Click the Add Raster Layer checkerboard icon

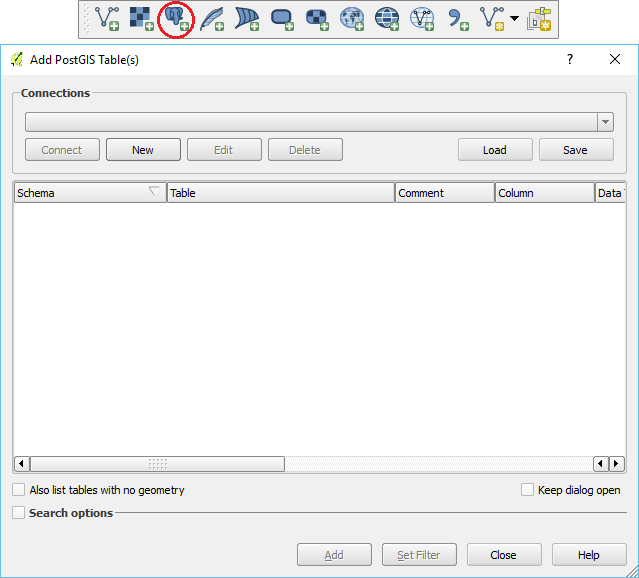(x=141, y=19)
